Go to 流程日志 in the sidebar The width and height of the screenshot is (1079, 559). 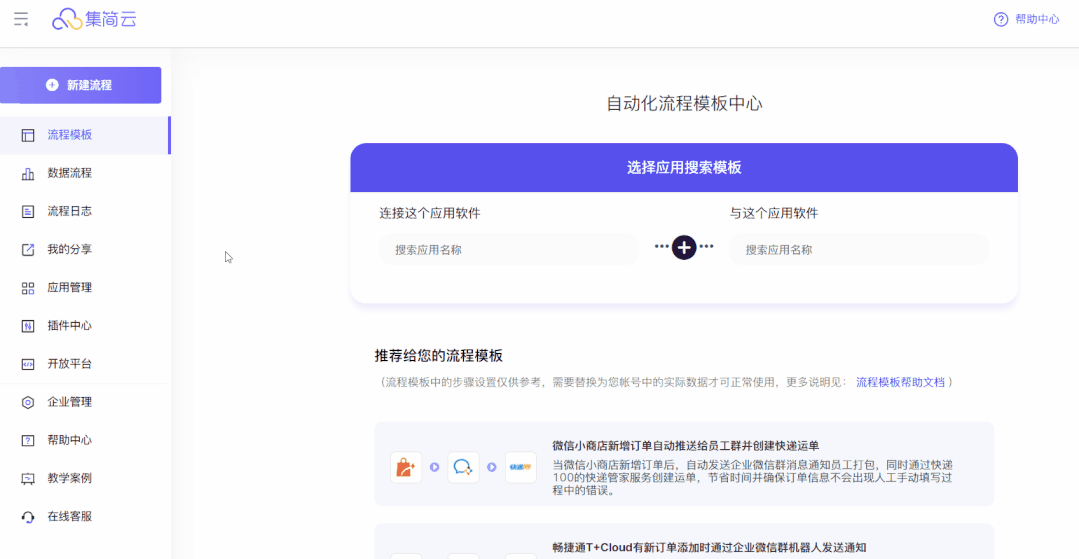85,211
